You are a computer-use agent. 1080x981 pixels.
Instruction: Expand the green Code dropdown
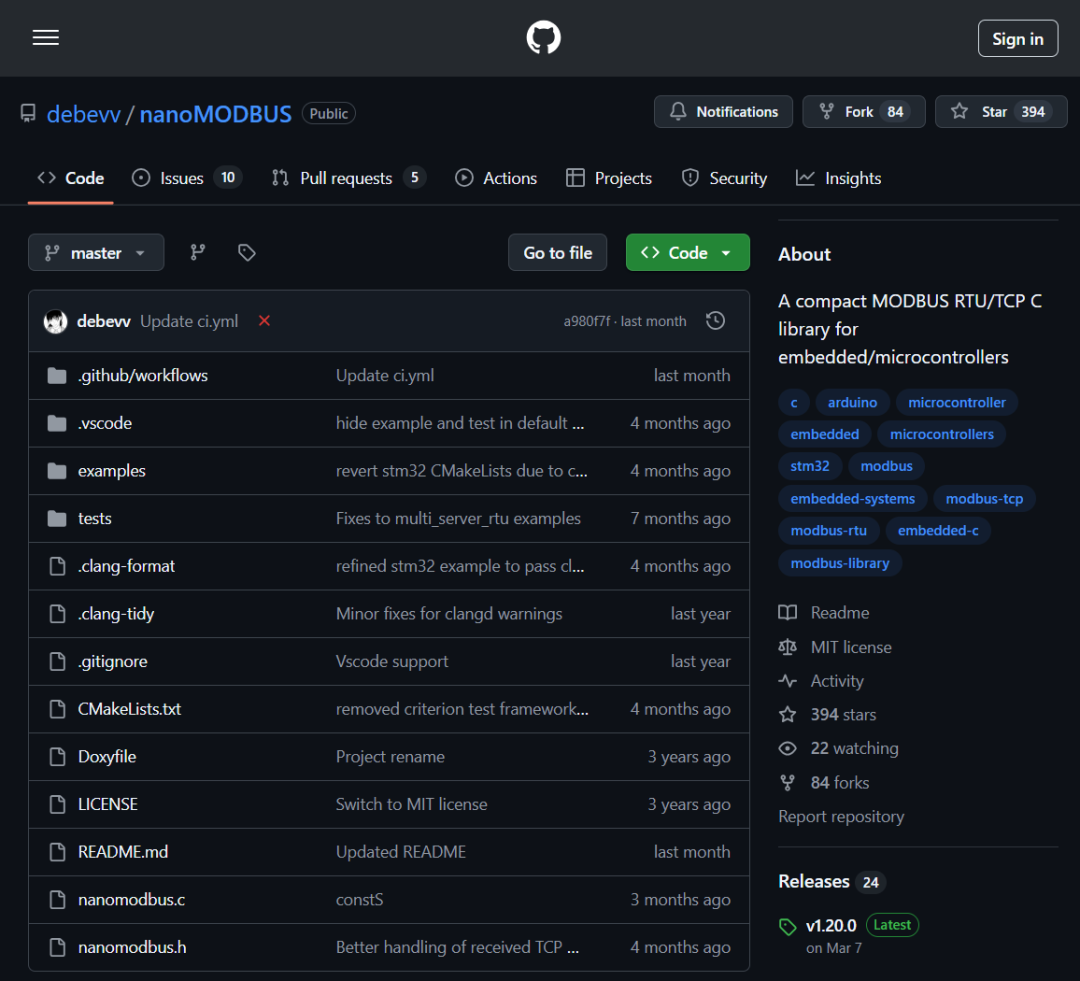(x=687, y=253)
